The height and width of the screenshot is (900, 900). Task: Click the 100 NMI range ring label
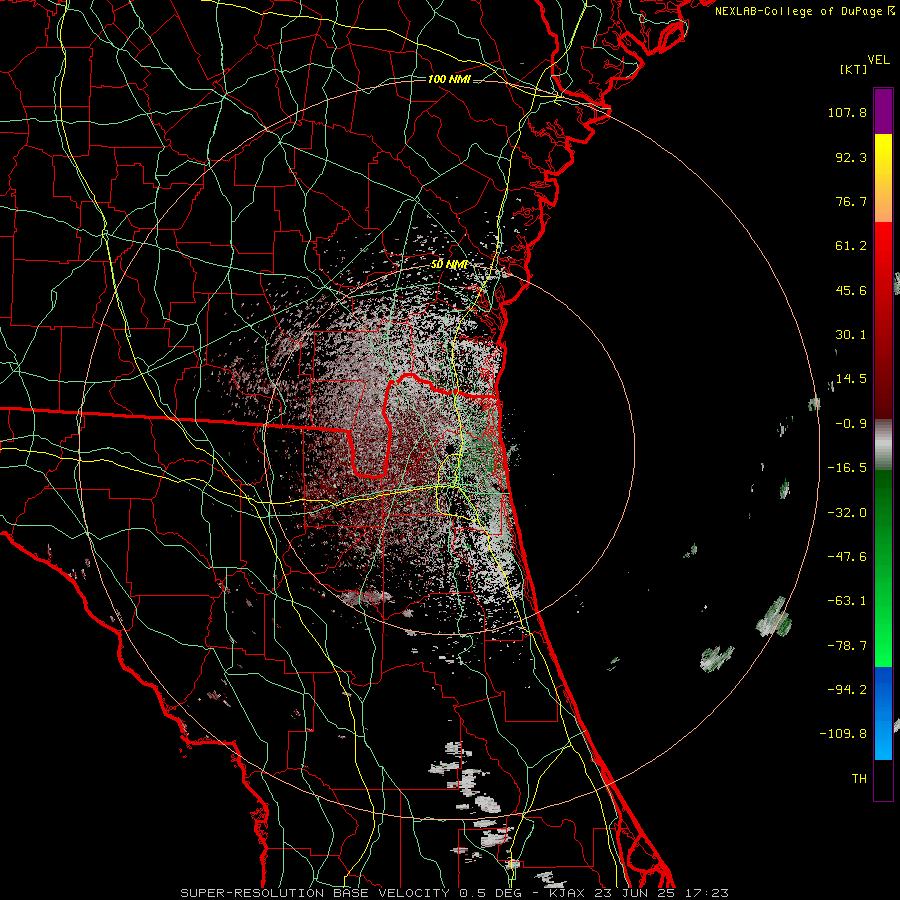point(449,79)
